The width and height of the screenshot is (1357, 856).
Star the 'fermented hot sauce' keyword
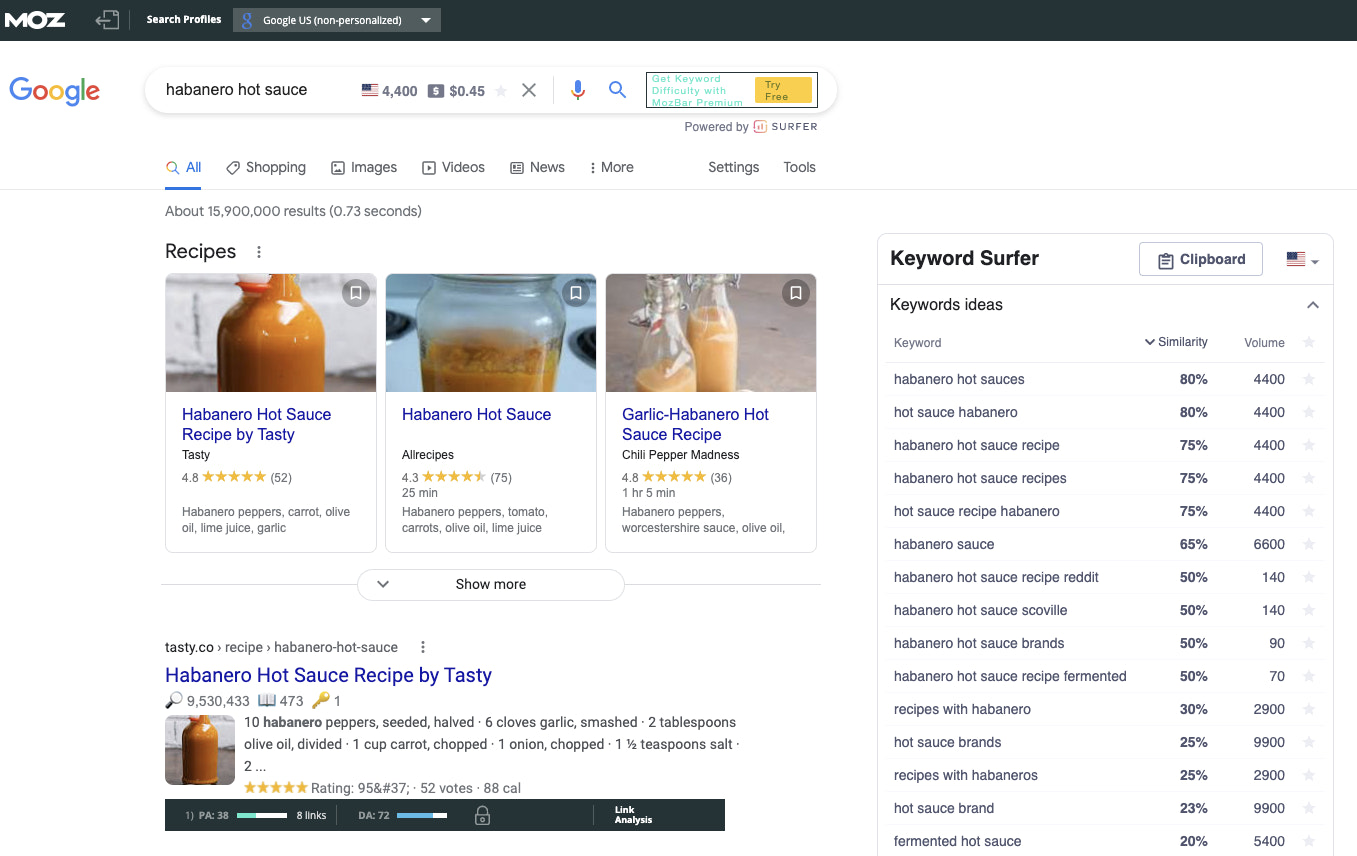pos(1309,841)
